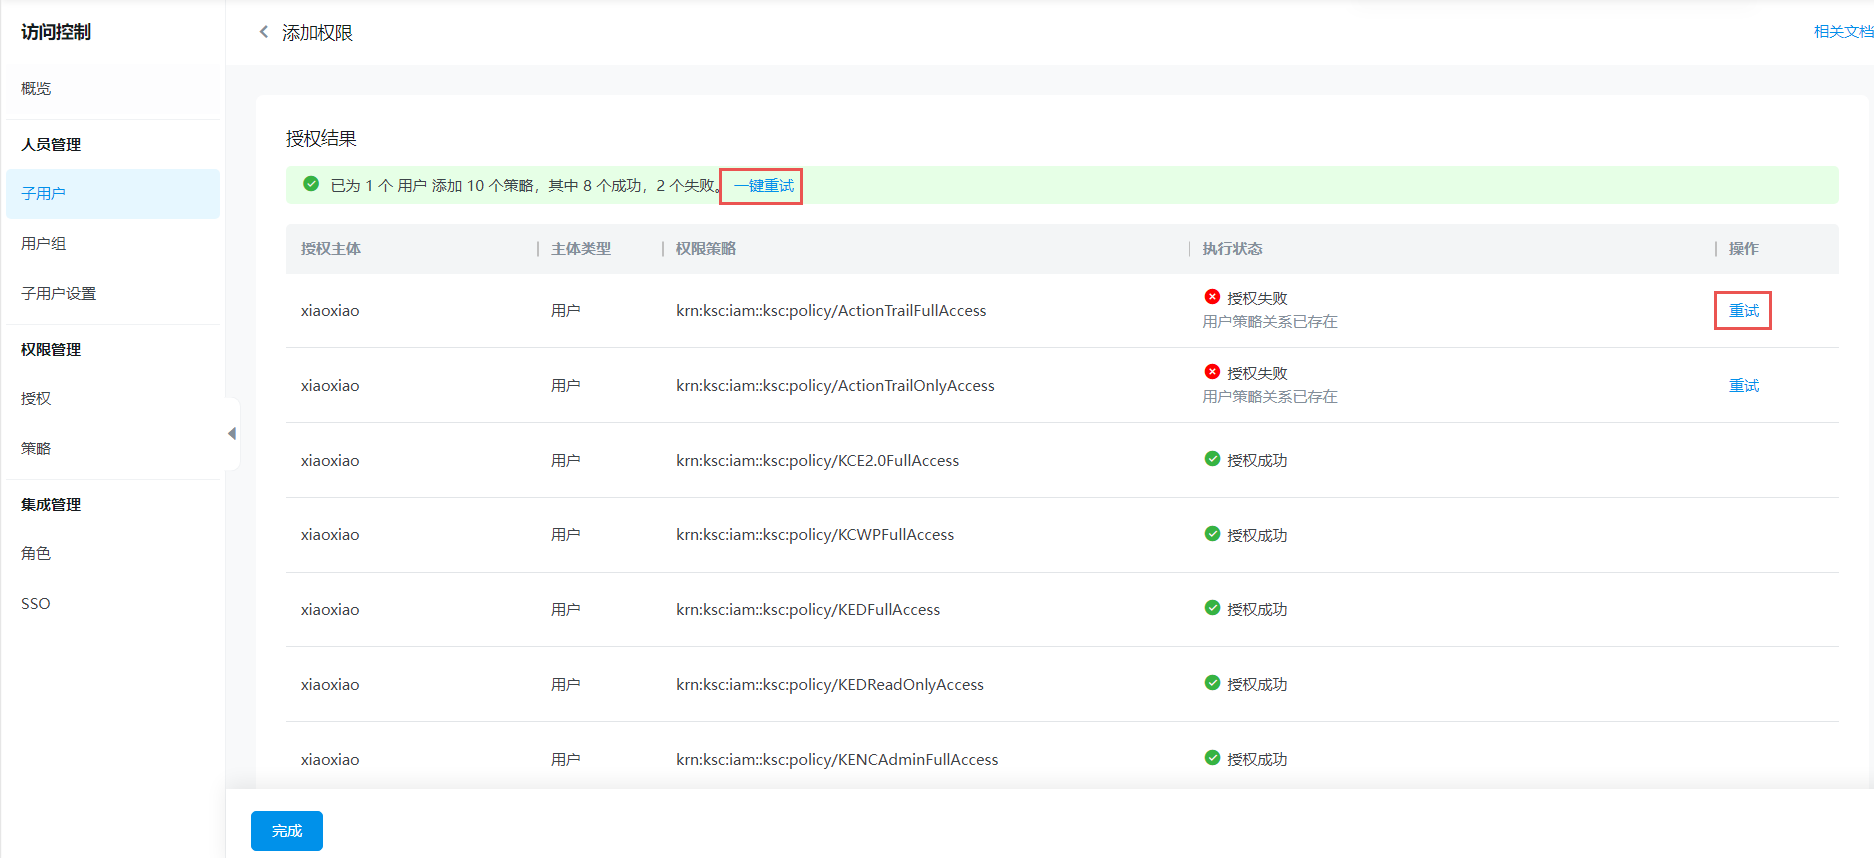Open the 策略 sidebar item

pos(36,449)
